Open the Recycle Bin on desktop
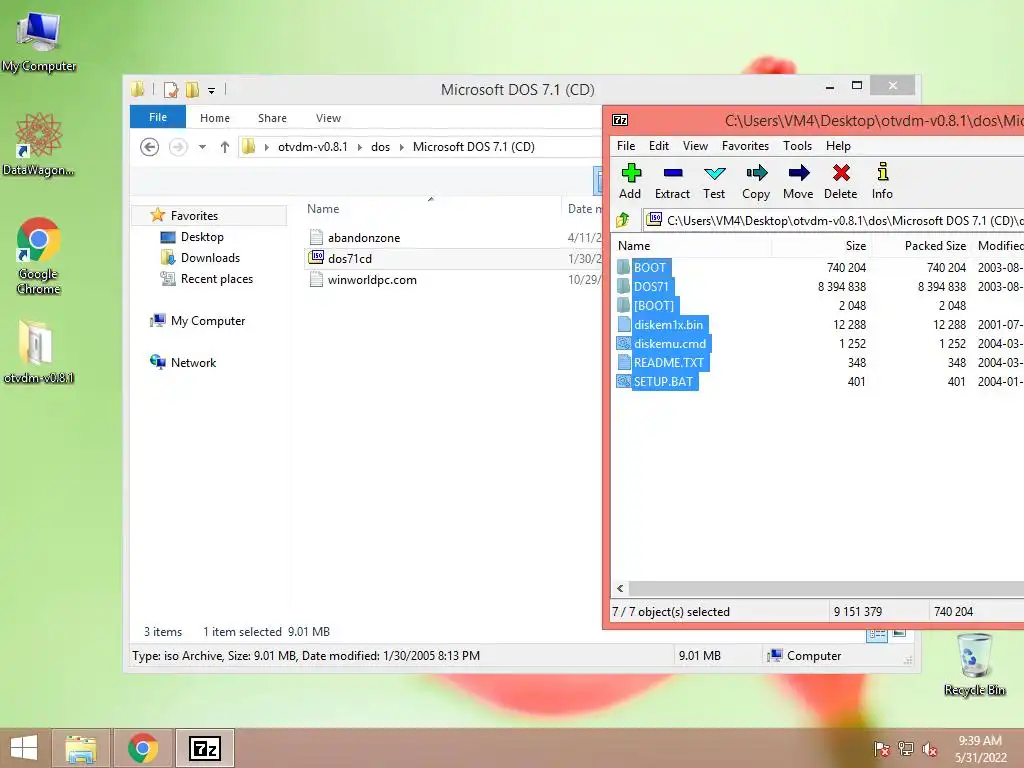This screenshot has height=768, width=1024. point(975,664)
